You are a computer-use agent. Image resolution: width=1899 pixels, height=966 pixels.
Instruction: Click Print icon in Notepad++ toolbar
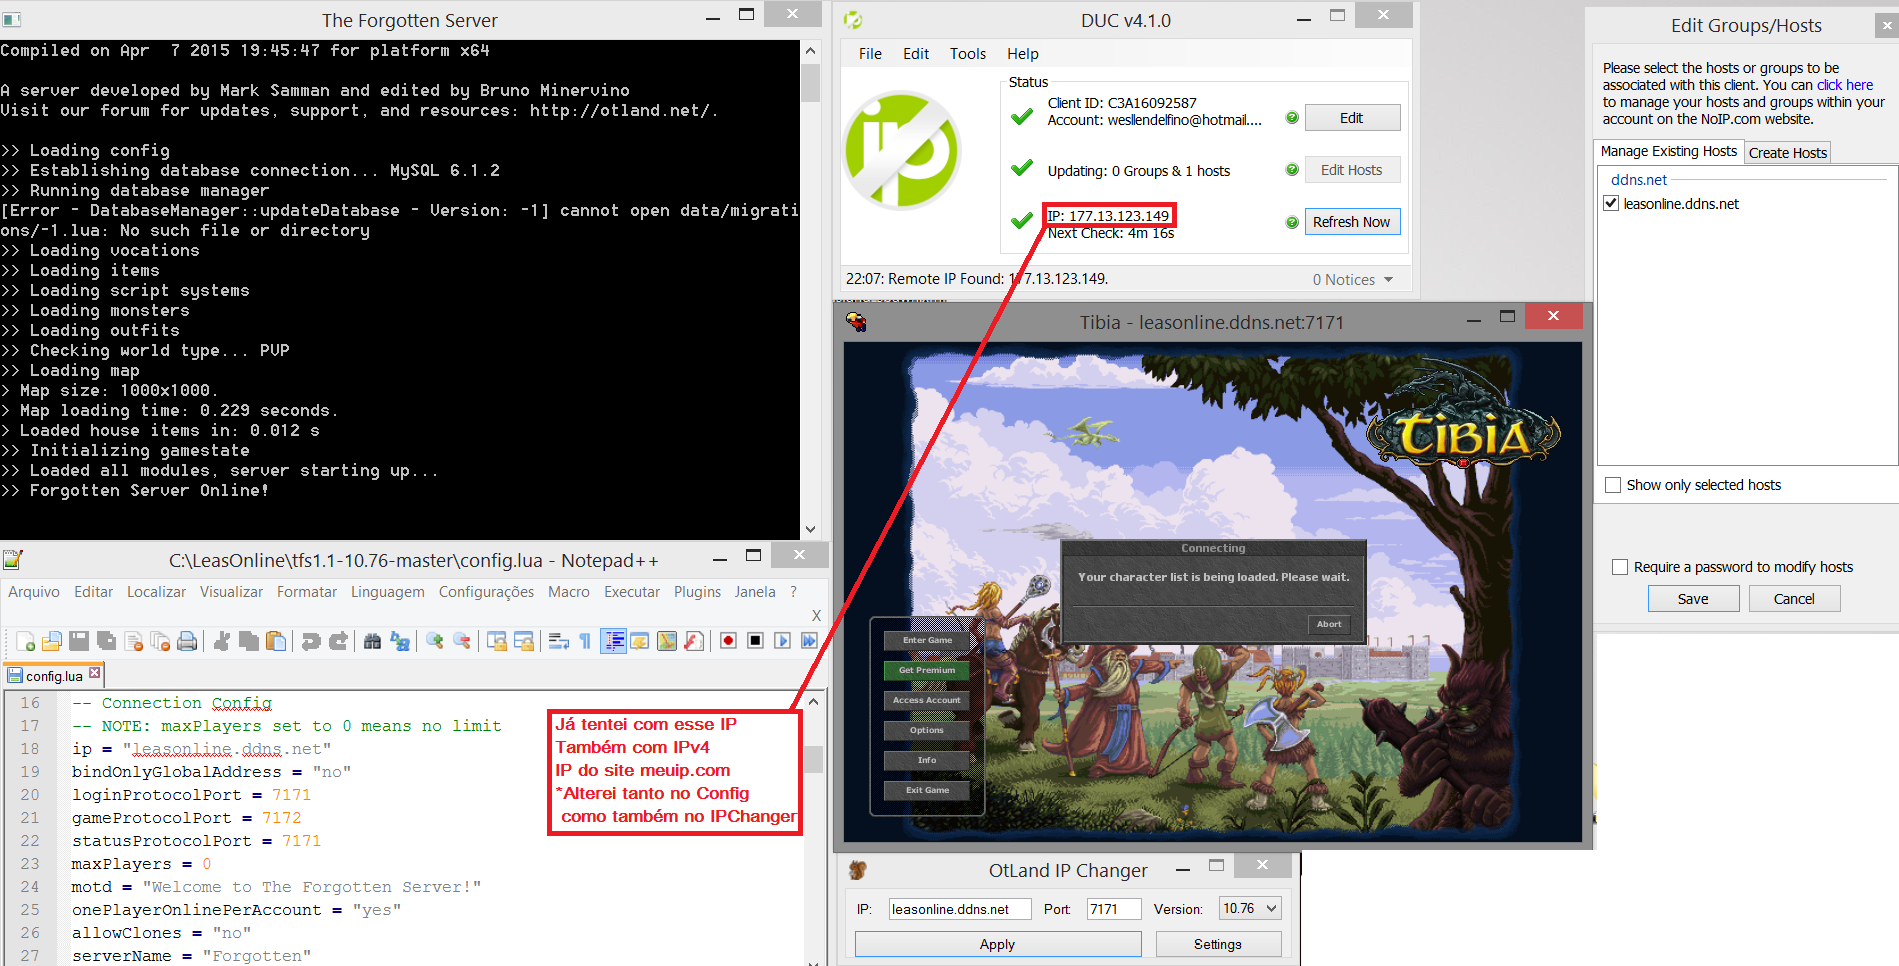click(187, 641)
